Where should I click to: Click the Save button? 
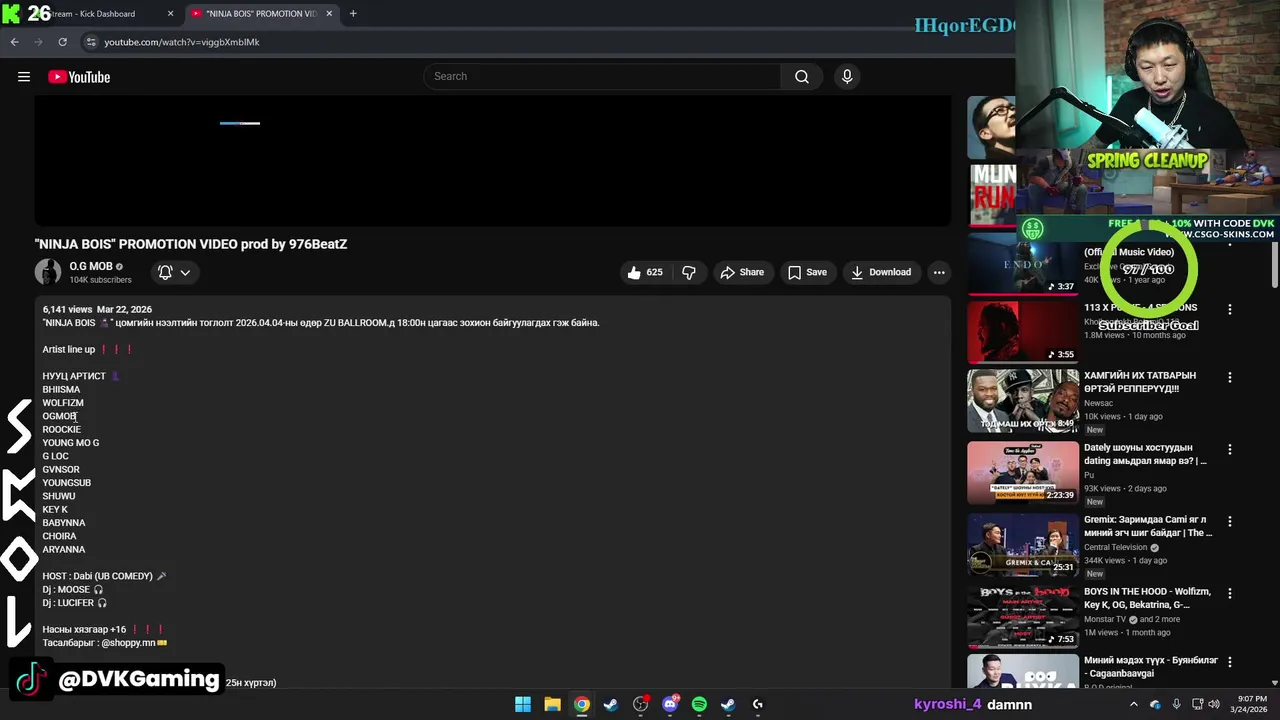tap(807, 272)
